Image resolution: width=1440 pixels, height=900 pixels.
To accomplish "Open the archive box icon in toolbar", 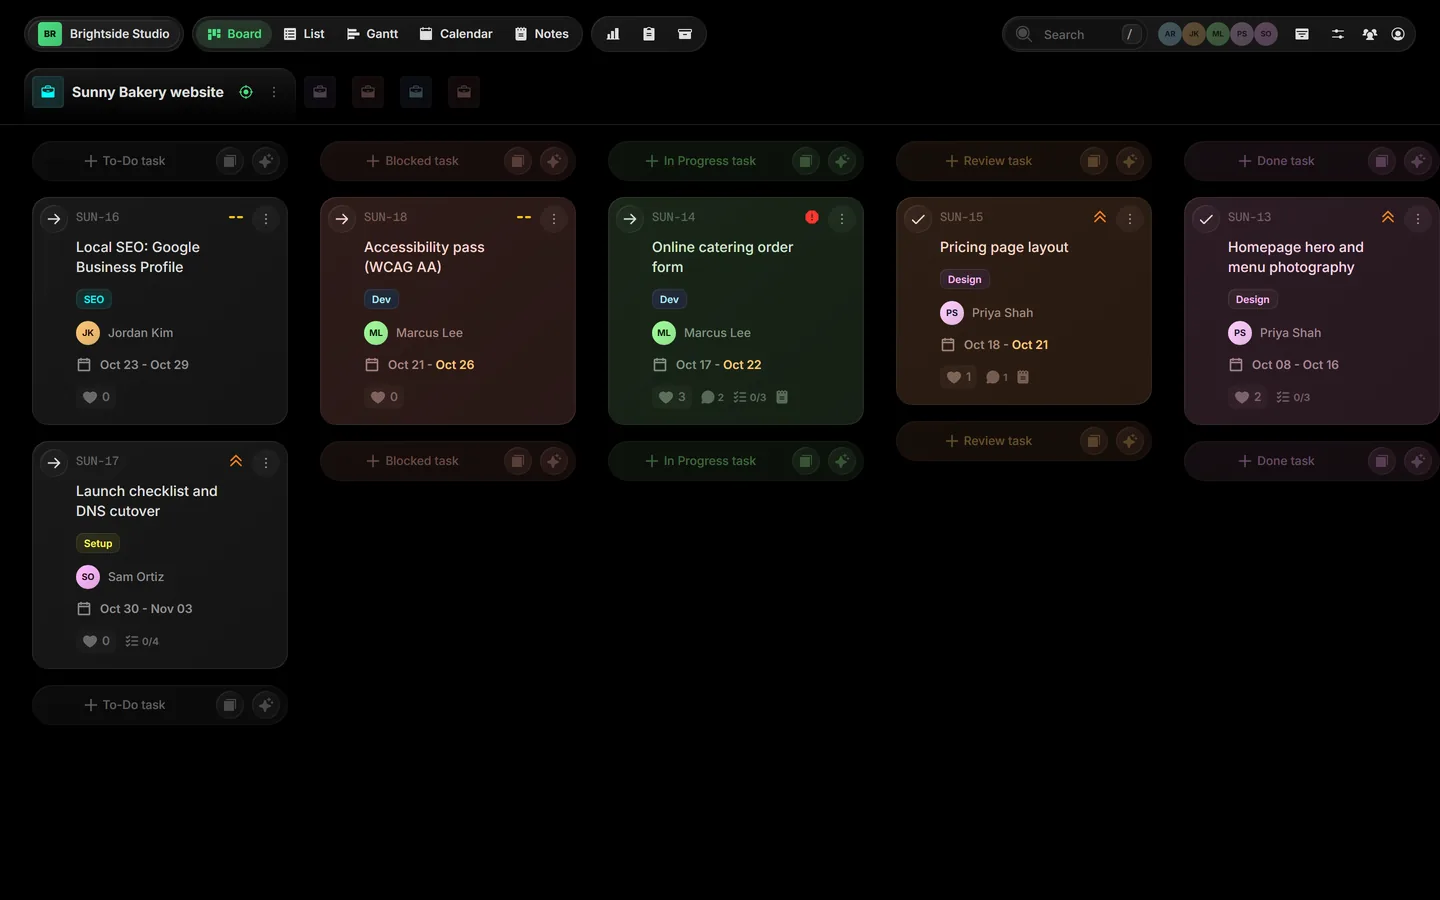I will [x=685, y=34].
